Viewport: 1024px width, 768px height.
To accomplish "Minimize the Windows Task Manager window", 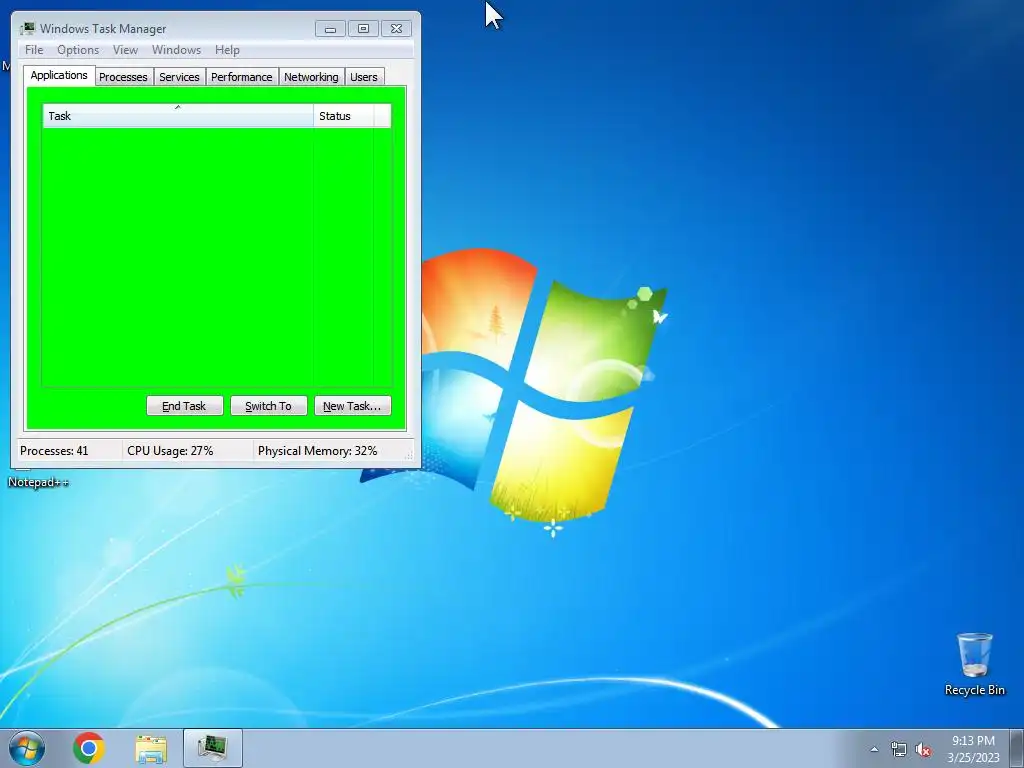I will tap(330, 29).
